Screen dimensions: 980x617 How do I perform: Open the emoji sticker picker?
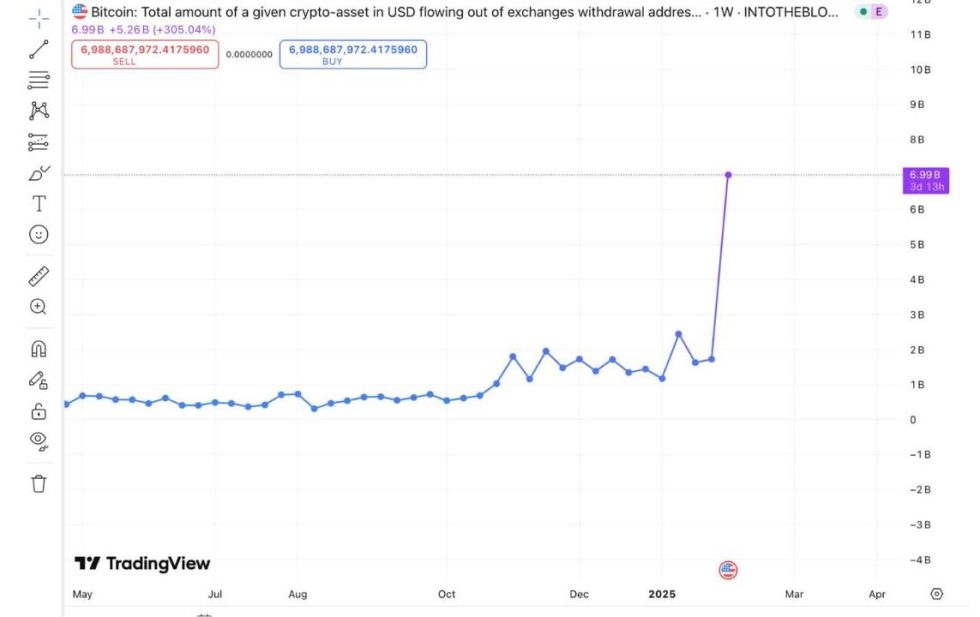(39, 235)
